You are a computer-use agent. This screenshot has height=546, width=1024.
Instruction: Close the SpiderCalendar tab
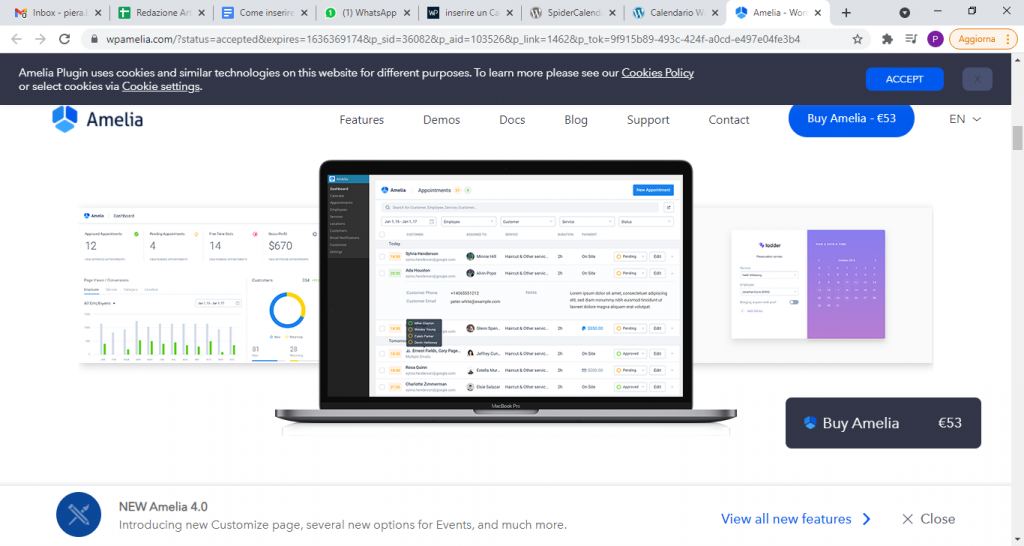click(x=612, y=12)
